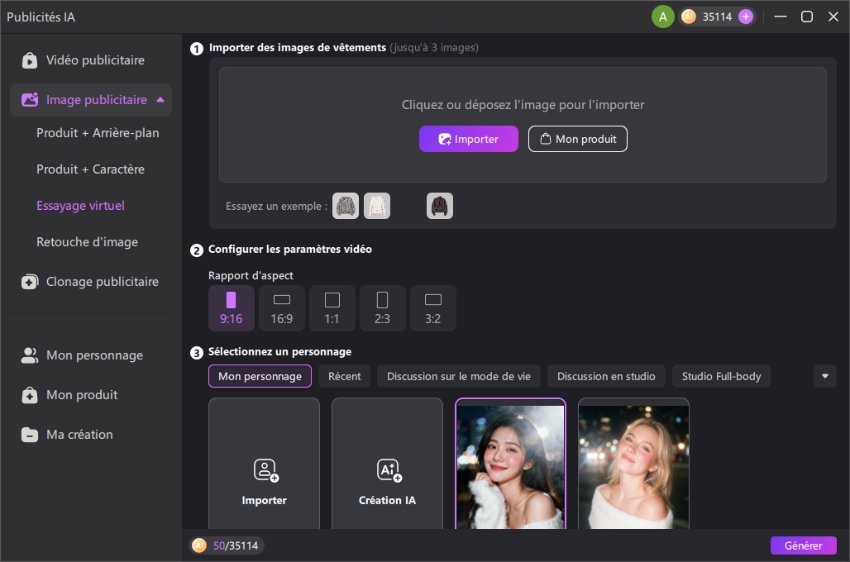Click the Mon personnage people icon
The width and height of the screenshot is (850, 562).
click(x=29, y=356)
